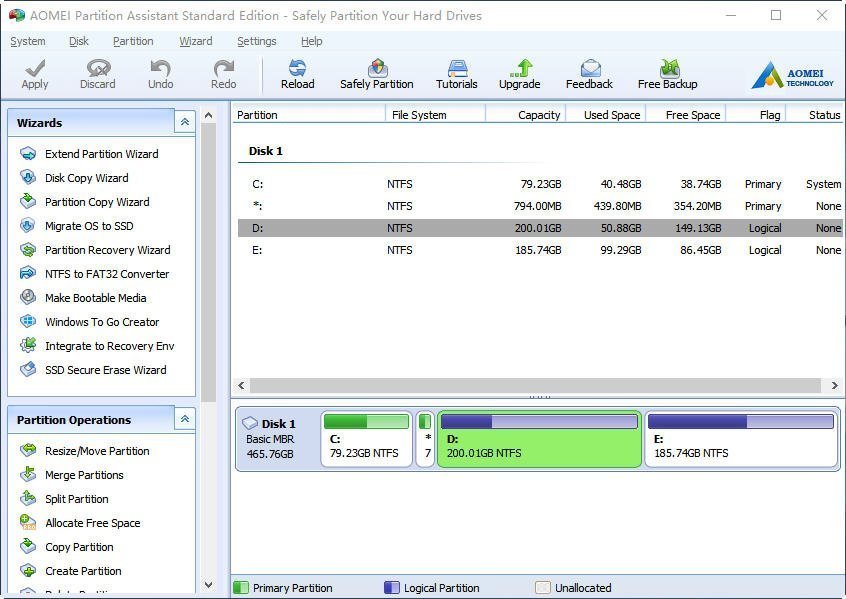Open the Disk menu

(x=79, y=41)
